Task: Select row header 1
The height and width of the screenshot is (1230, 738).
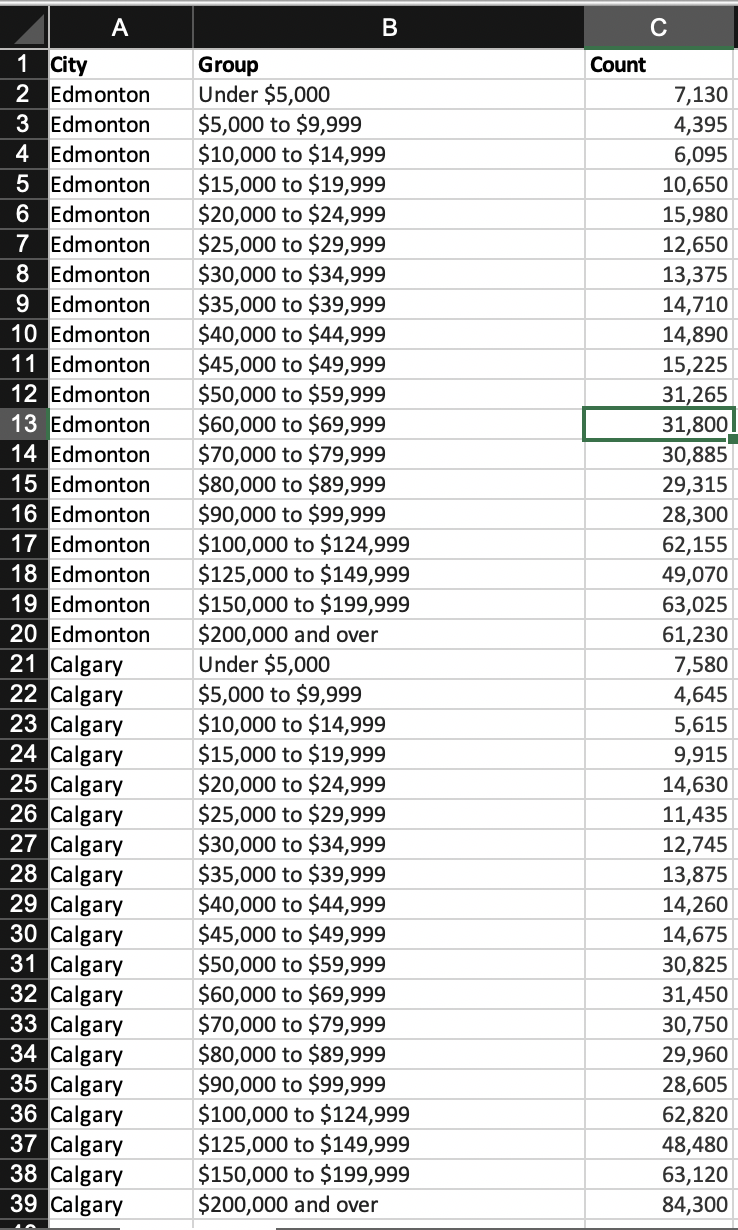Action: pos(24,64)
